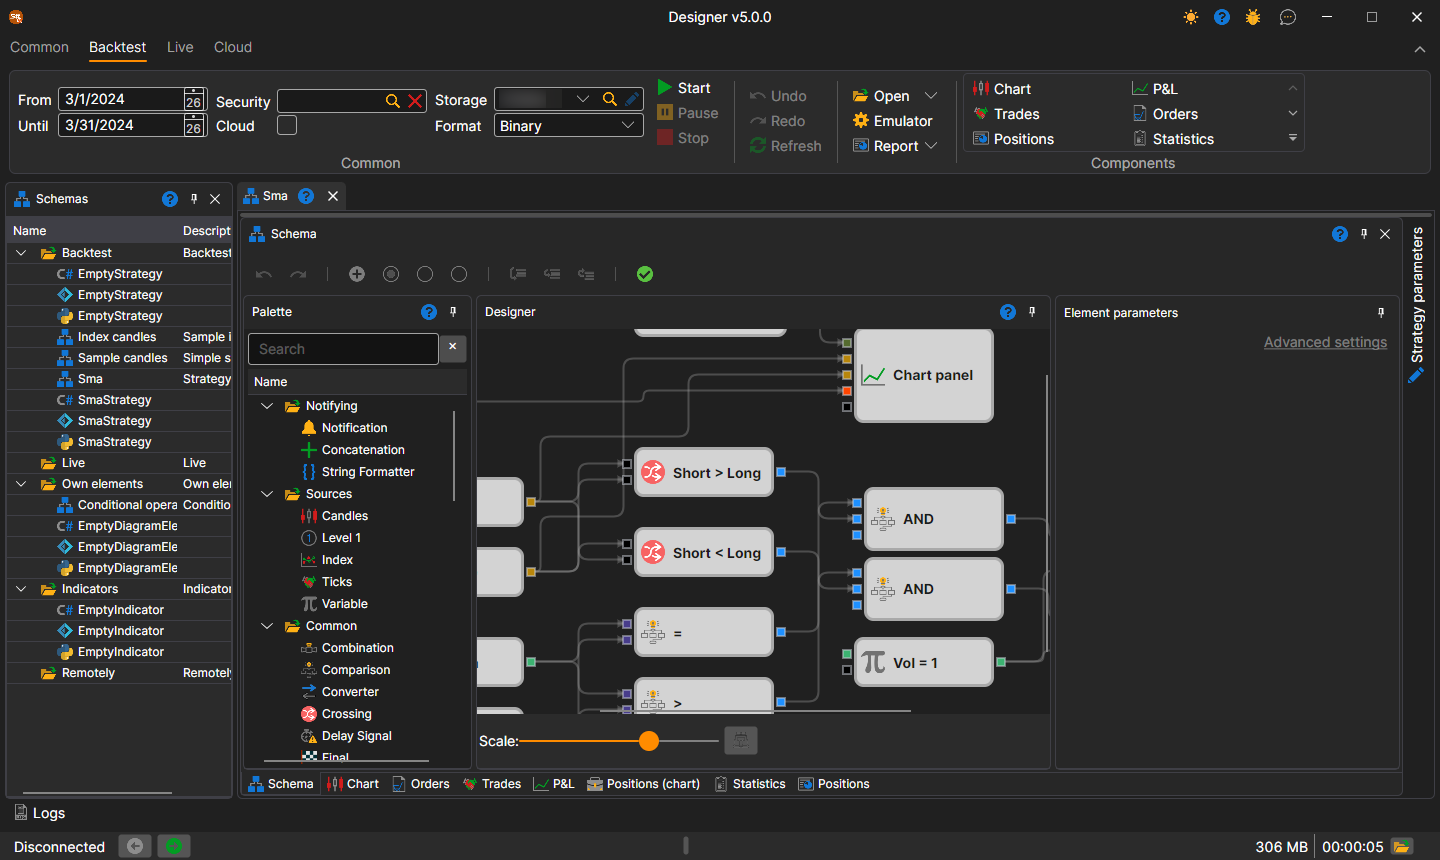Open the Logs panel button
The height and width of the screenshot is (860, 1440).
40,813
